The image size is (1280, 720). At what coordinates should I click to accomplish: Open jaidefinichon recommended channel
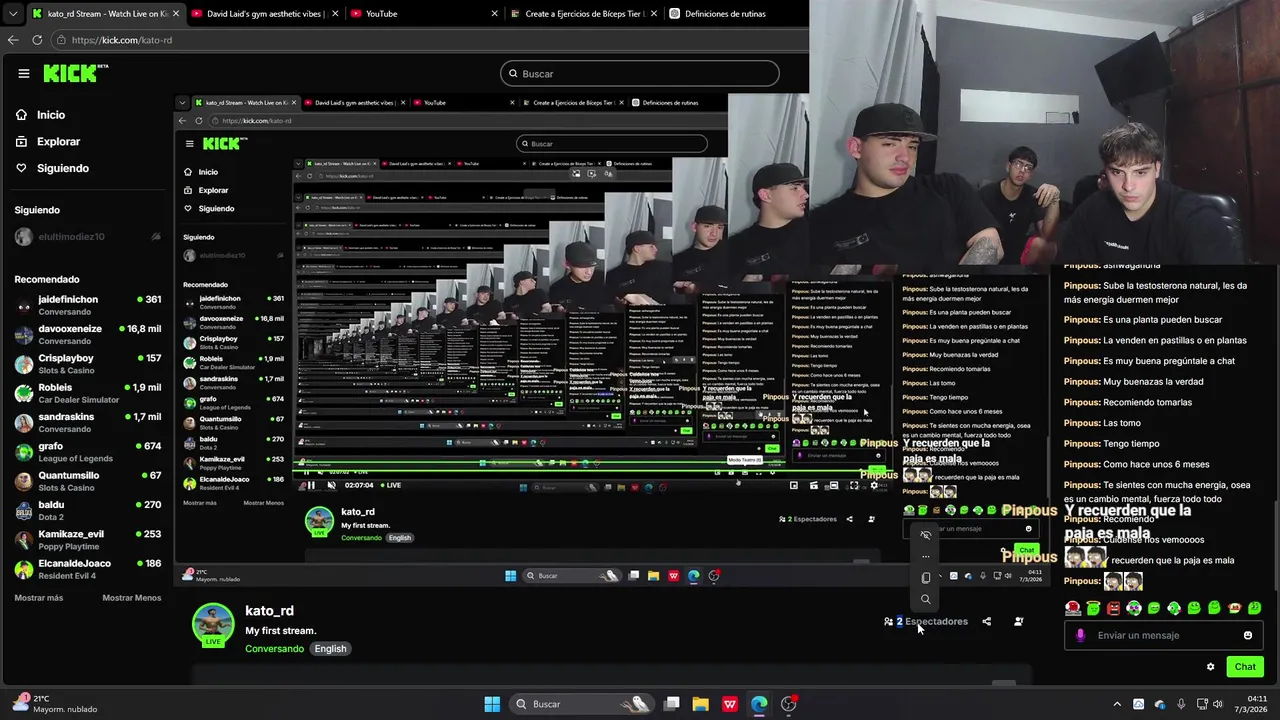pyautogui.click(x=88, y=305)
